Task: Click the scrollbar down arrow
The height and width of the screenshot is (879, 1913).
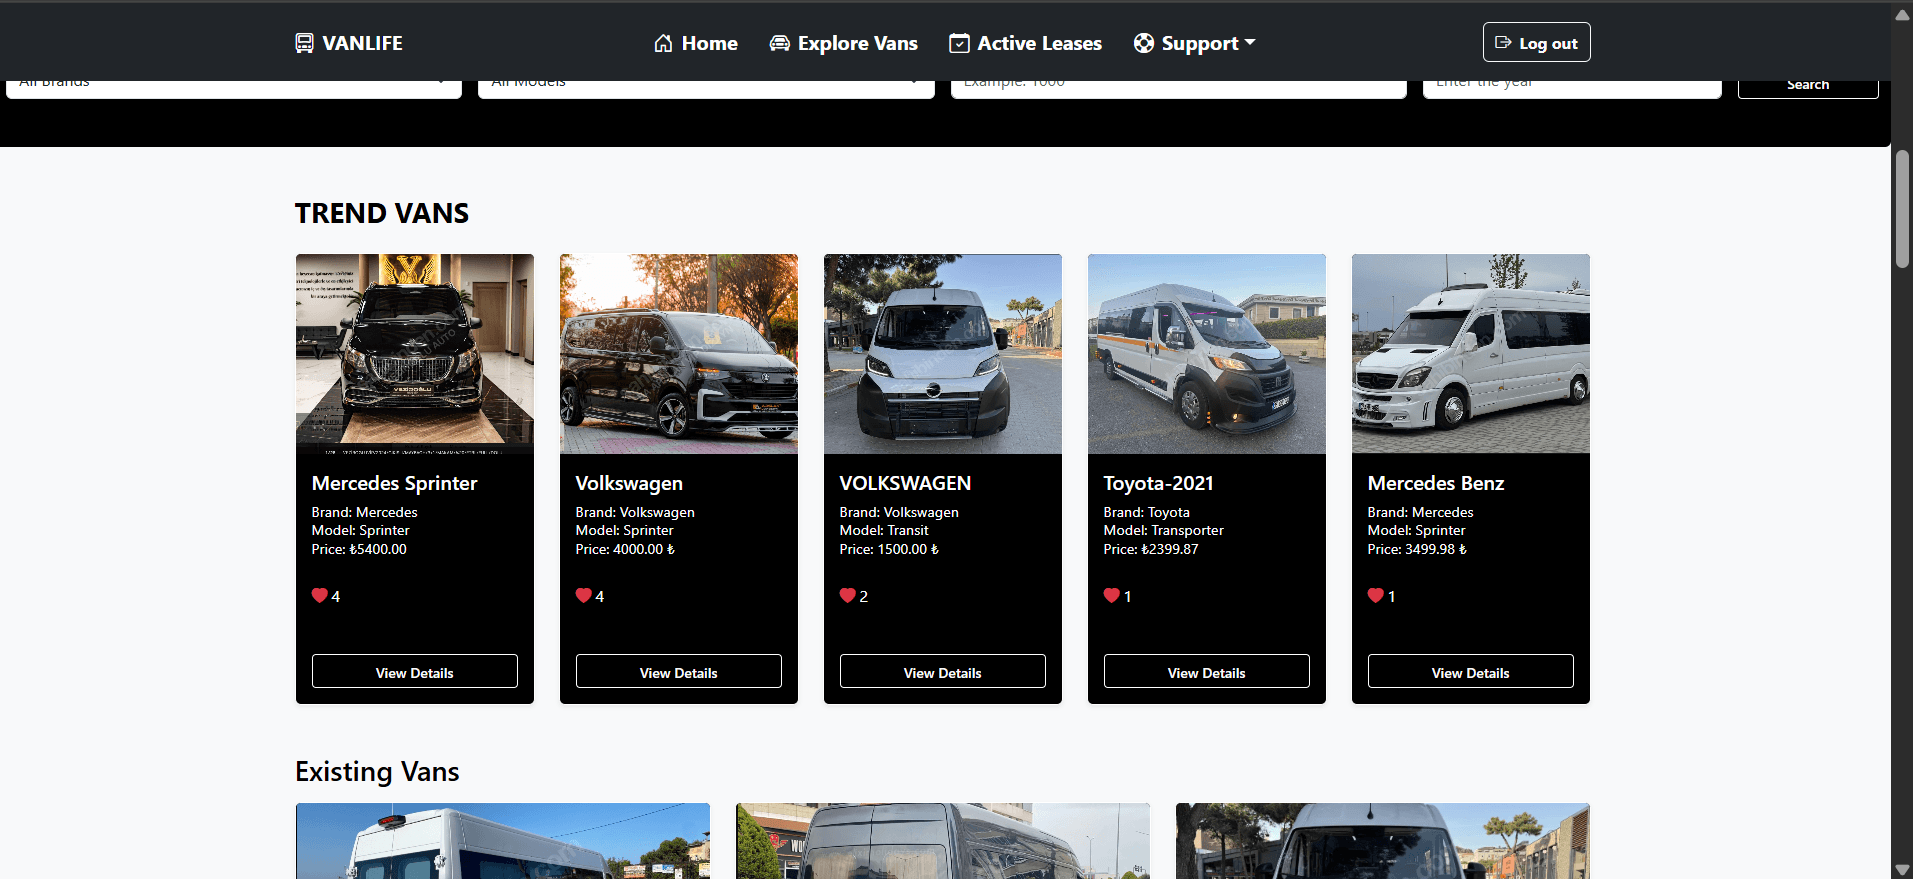Action: [1902, 870]
